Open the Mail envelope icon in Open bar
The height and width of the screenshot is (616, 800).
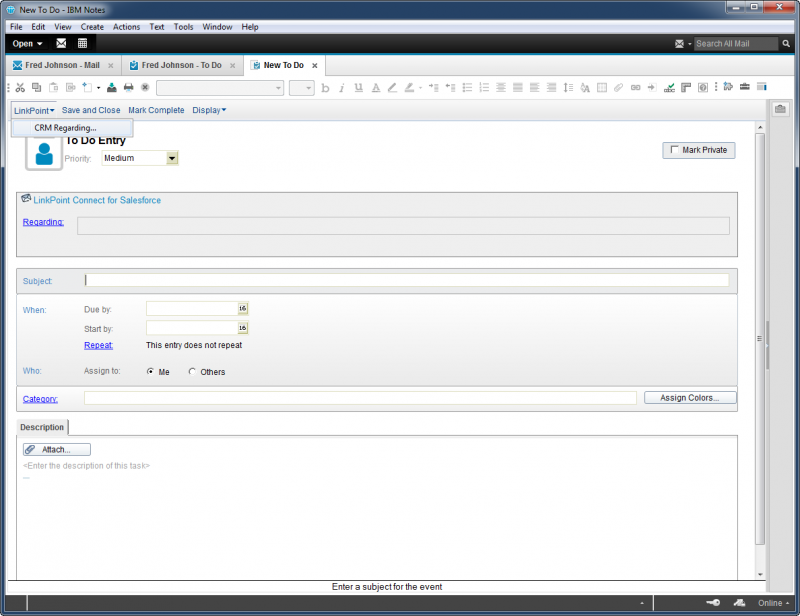click(x=61, y=43)
